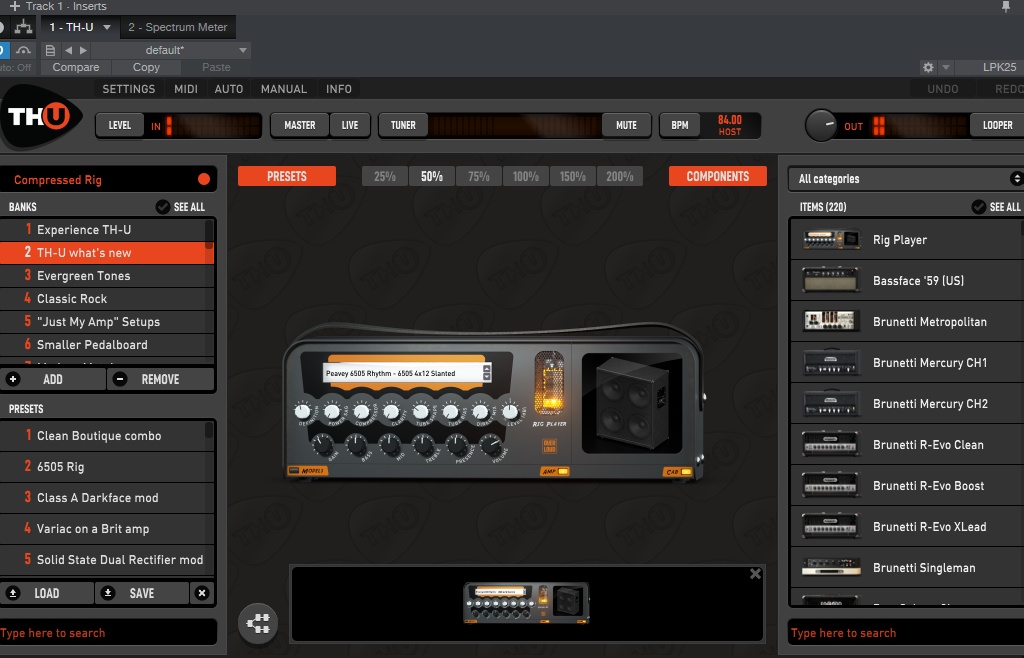This screenshot has width=1024, height=658.
Task: Select the Bassface '59 amp thumbnail icon
Action: point(831,281)
